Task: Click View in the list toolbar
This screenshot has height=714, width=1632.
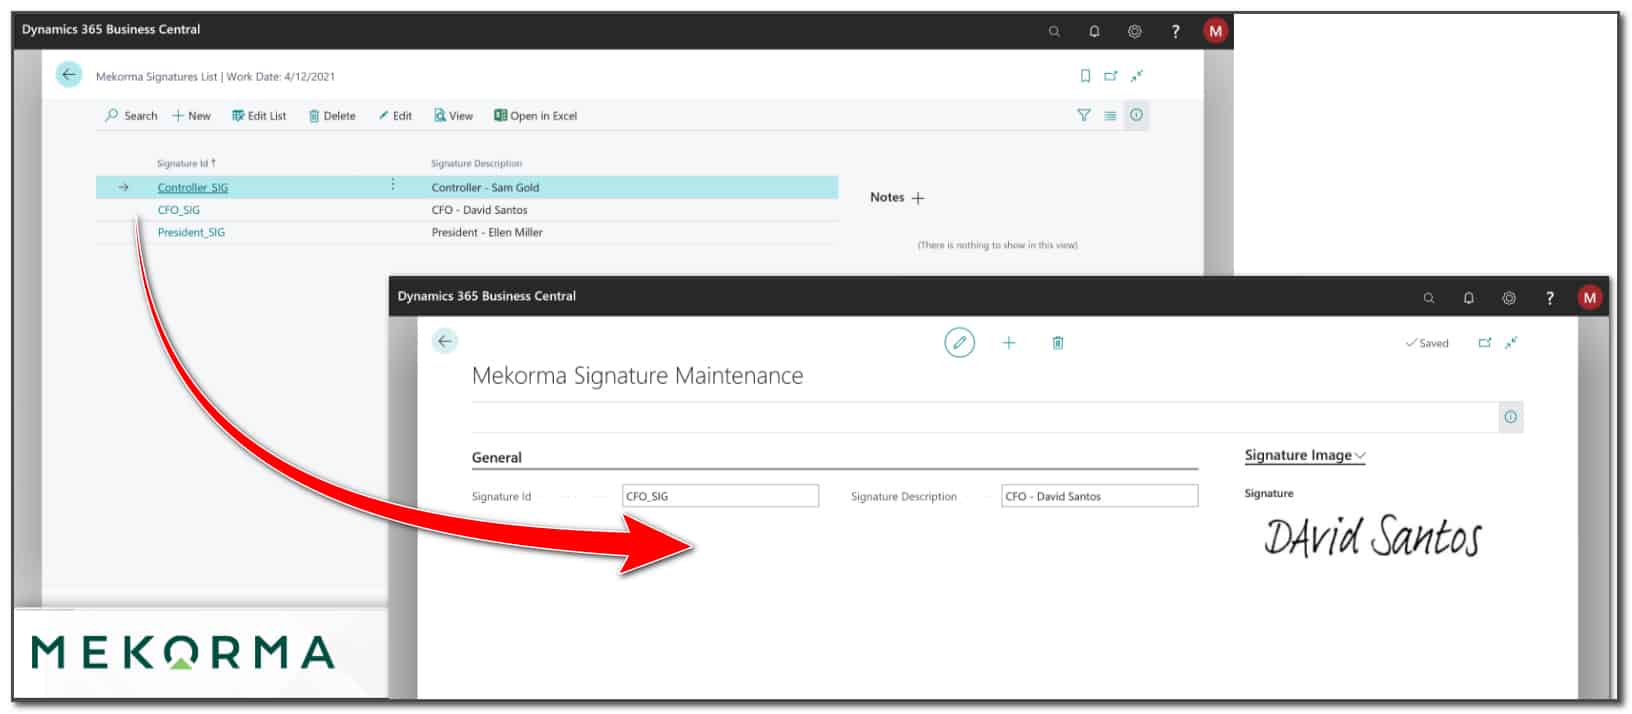Action: [453, 116]
